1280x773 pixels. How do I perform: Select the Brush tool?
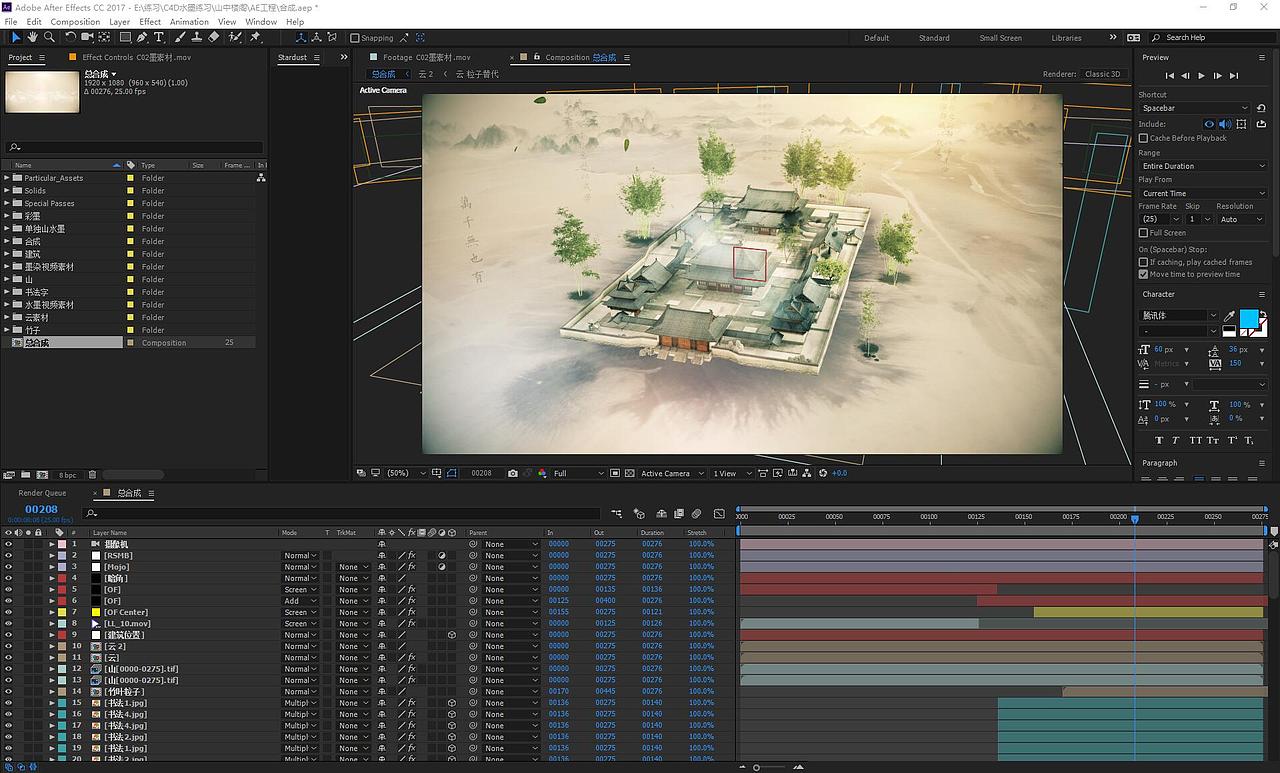click(x=179, y=37)
